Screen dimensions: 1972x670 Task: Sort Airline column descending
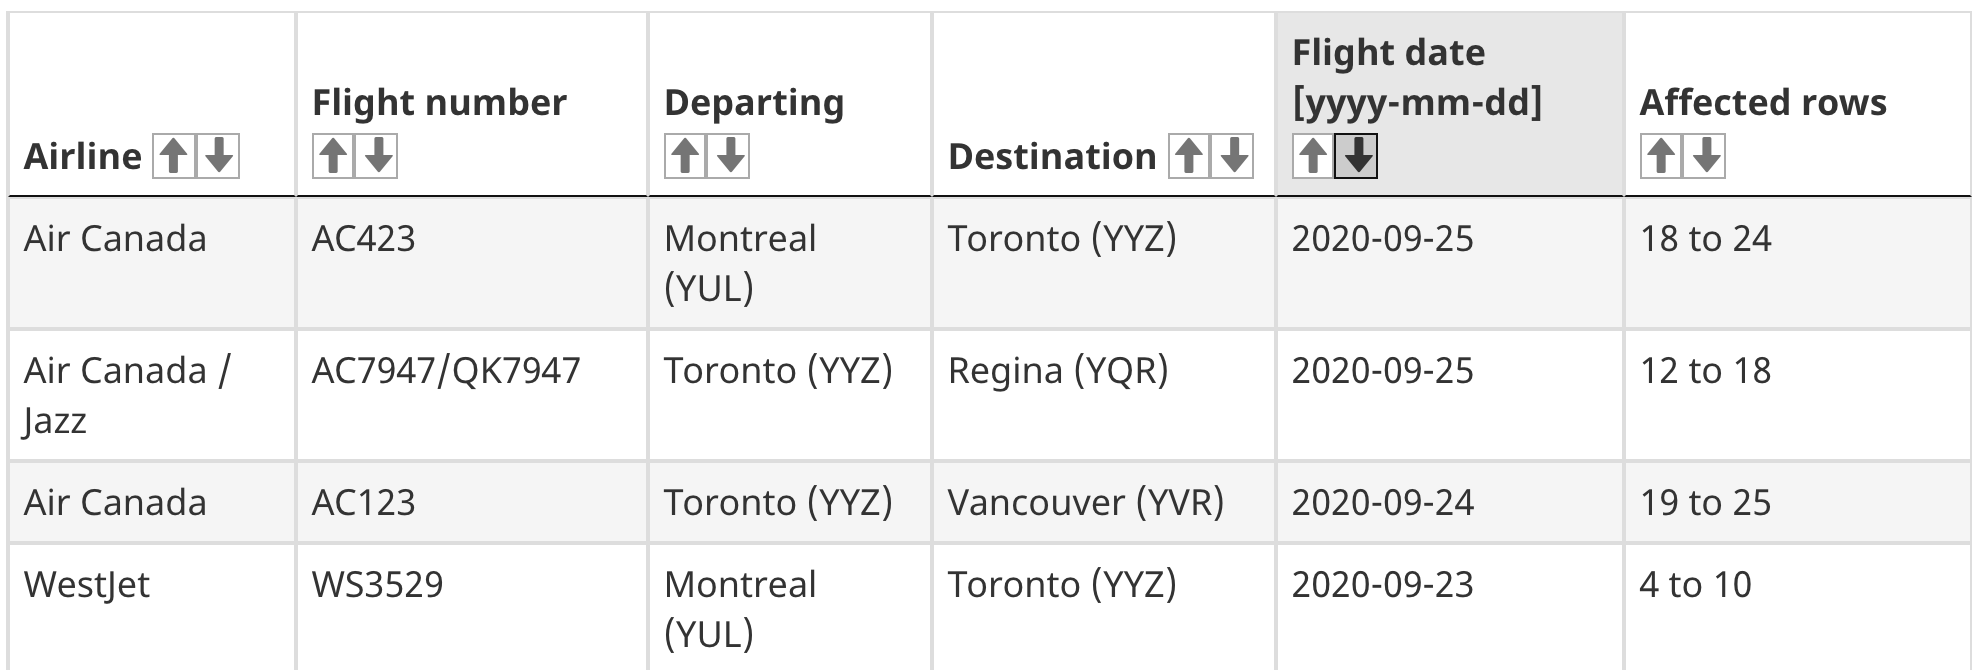click(219, 156)
